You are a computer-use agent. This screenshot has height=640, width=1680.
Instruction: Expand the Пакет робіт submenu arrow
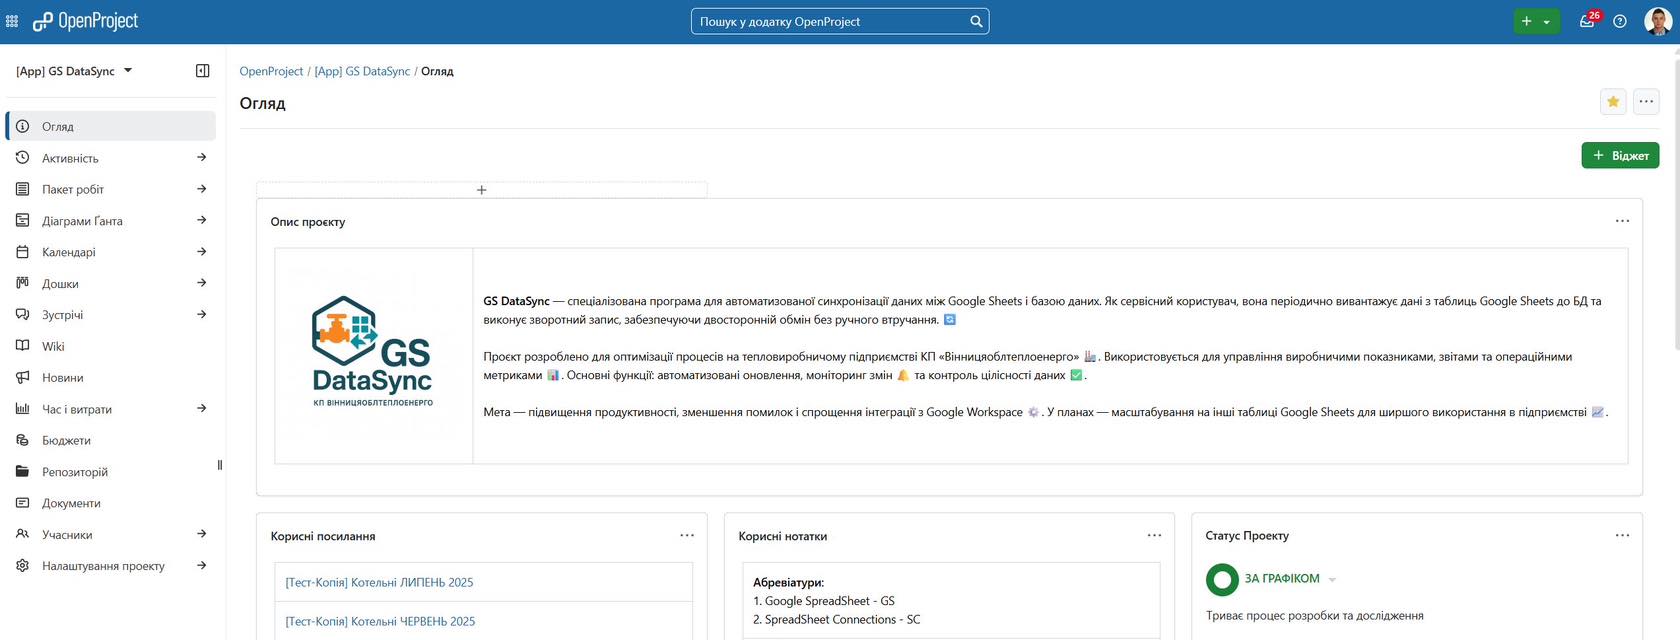pyautogui.click(x=202, y=189)
